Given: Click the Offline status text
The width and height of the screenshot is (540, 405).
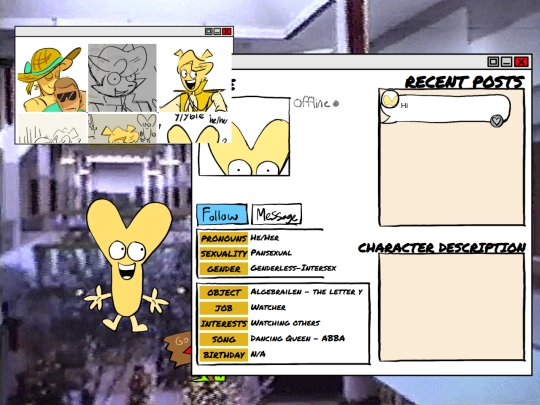Looking at the screenshot, I should click(x=311, y=103).
